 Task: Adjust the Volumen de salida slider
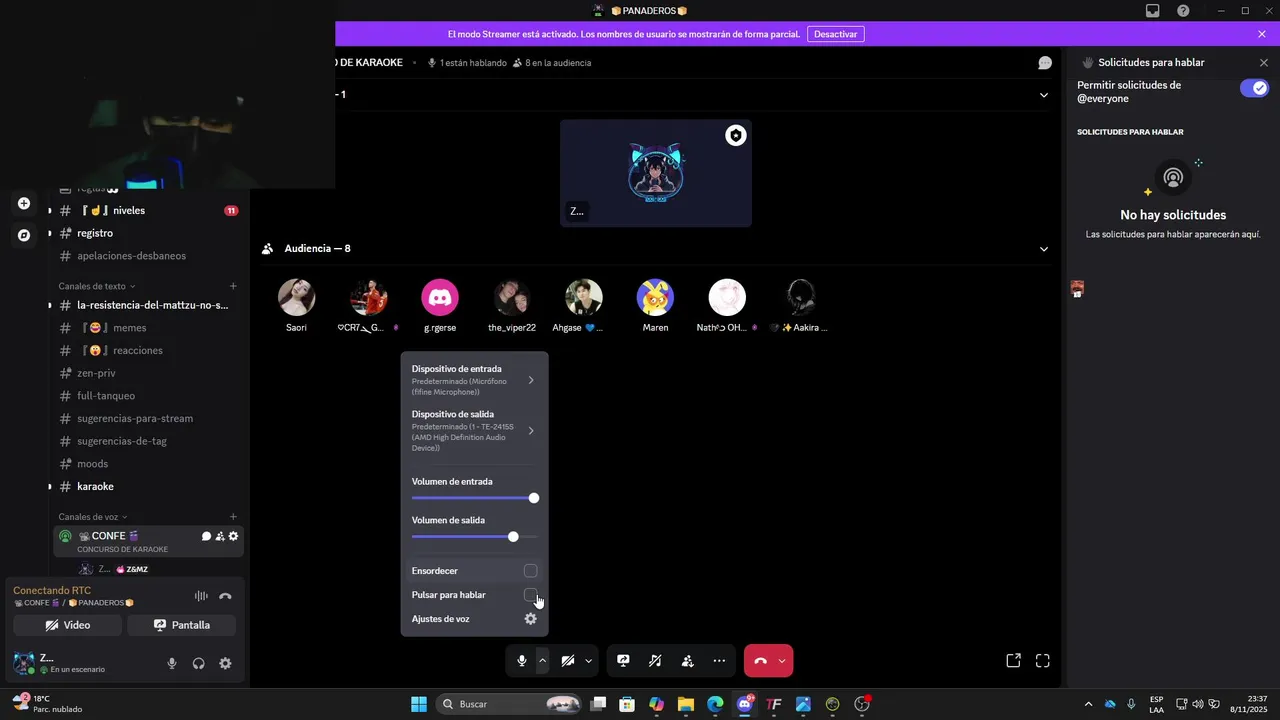tap(474, 537)
